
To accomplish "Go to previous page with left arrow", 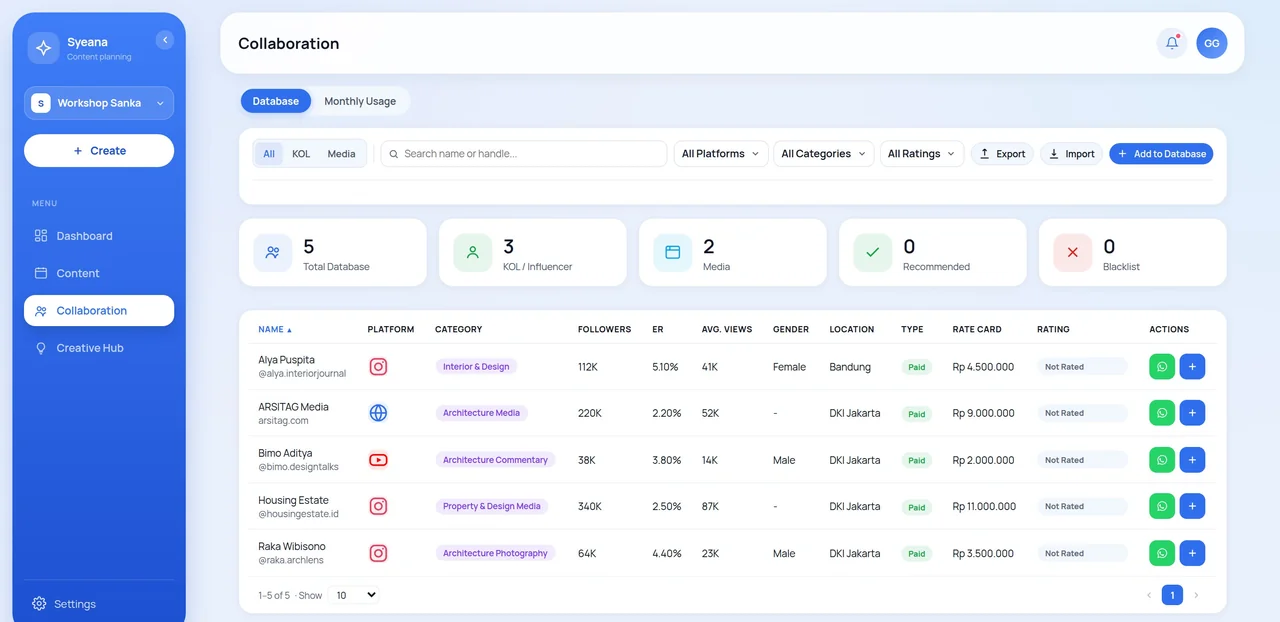I will click(1148, 595).
